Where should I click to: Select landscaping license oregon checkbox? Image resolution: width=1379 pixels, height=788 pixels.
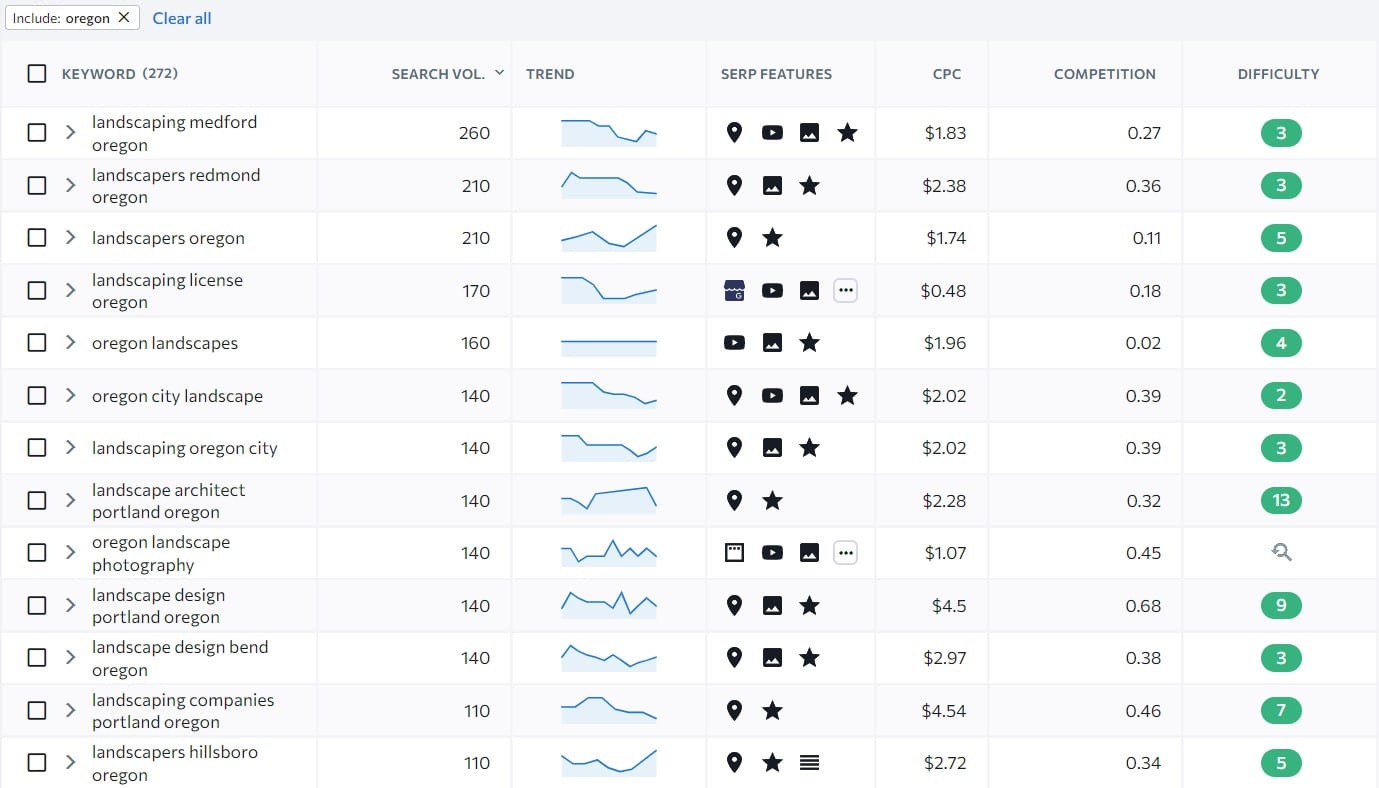tap(37, 291)
